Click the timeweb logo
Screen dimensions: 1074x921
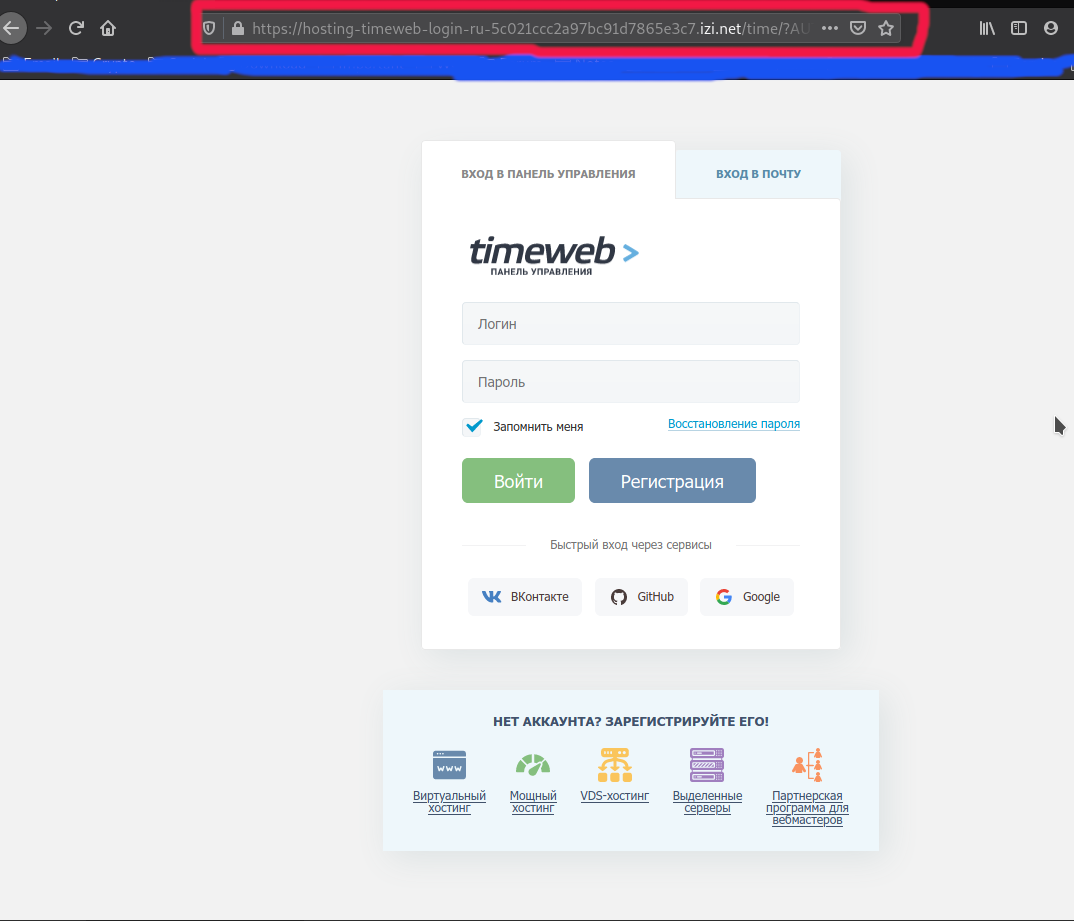(x=554, y=255)
